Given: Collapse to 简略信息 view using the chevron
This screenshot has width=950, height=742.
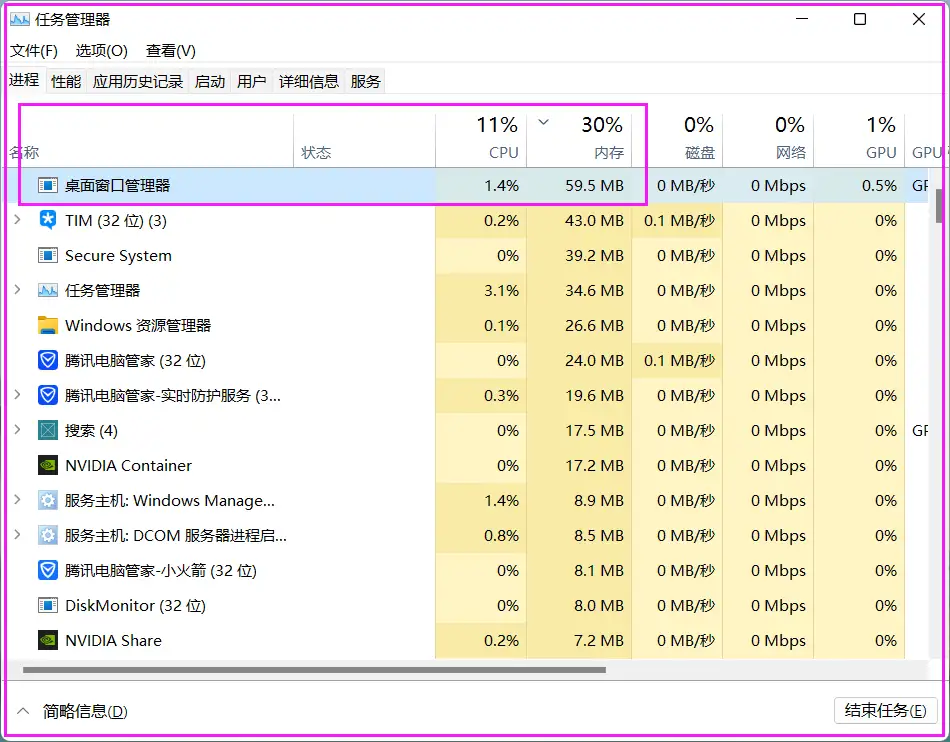Looking at the screenshot, I should (x=23, y=711).
